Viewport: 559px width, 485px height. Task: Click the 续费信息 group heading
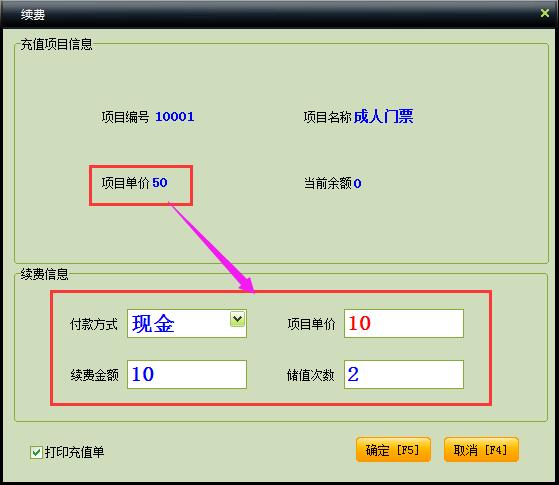pos(44,274)
